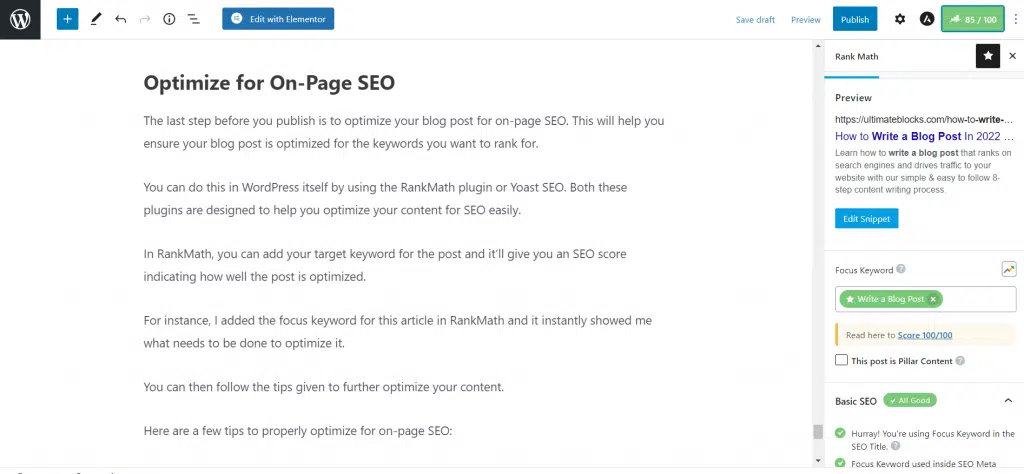
Task: Click the editor scrollbar down arrow
Action: [817, 461]
